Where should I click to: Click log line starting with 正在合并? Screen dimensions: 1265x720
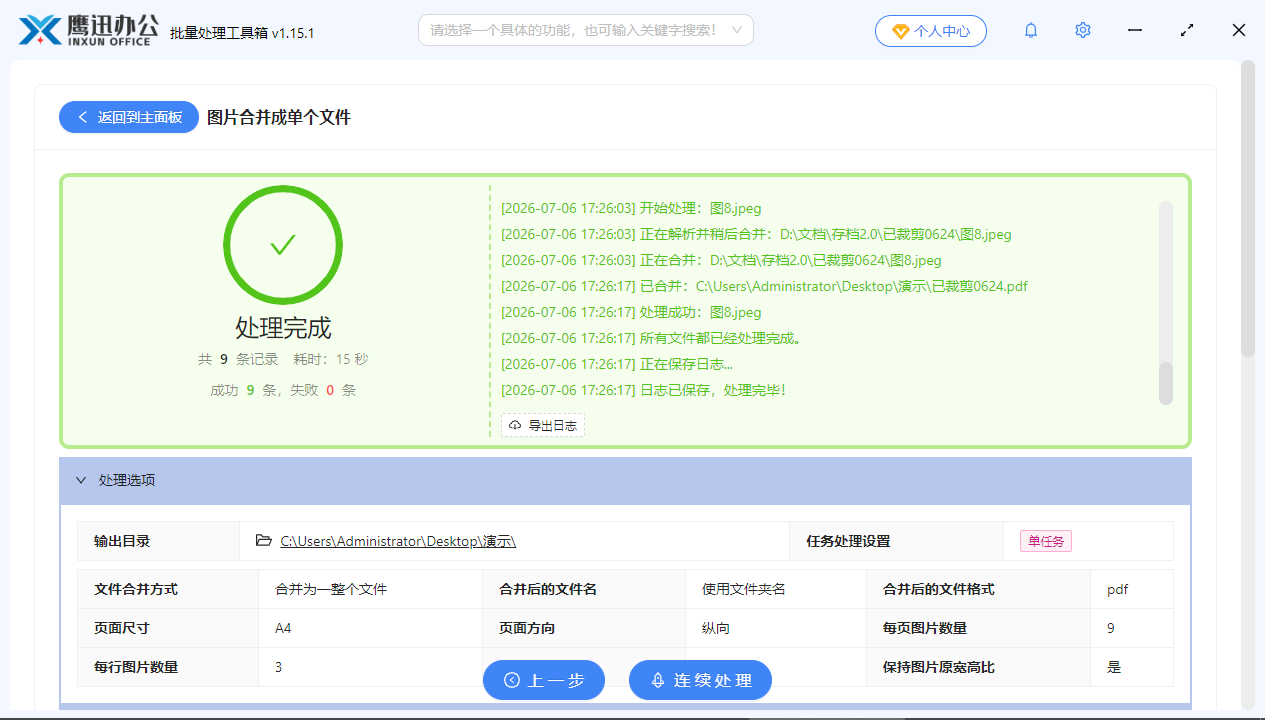(x=721, y=260)
